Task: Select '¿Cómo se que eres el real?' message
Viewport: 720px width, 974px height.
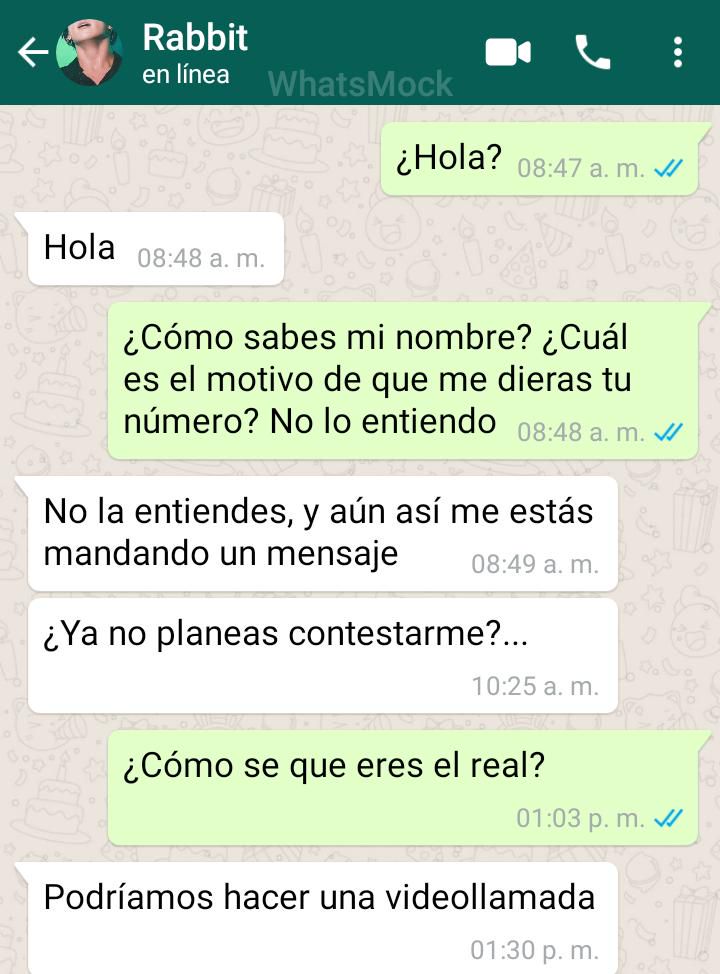Action: click(x=403, y=788)
